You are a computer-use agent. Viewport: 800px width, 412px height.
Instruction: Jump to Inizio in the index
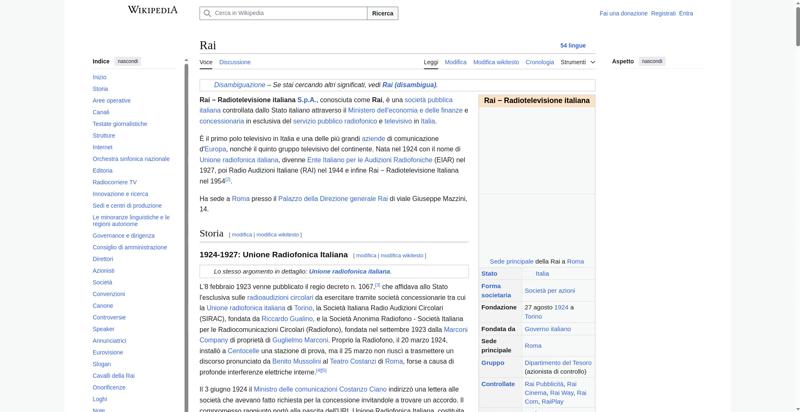pyautogui.click(x=99, y=77)
